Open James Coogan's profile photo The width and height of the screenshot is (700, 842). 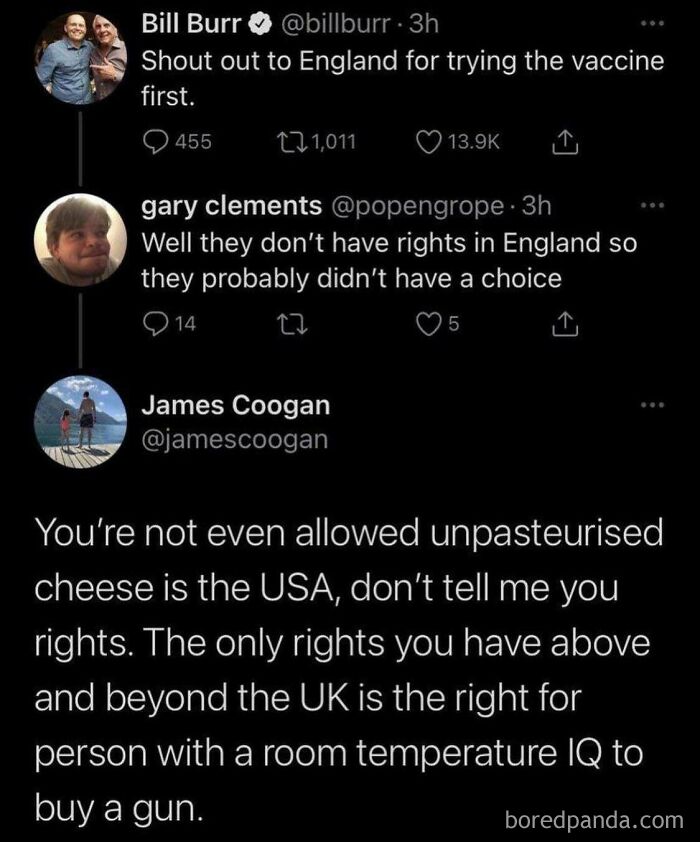click(x=80, y=419)
